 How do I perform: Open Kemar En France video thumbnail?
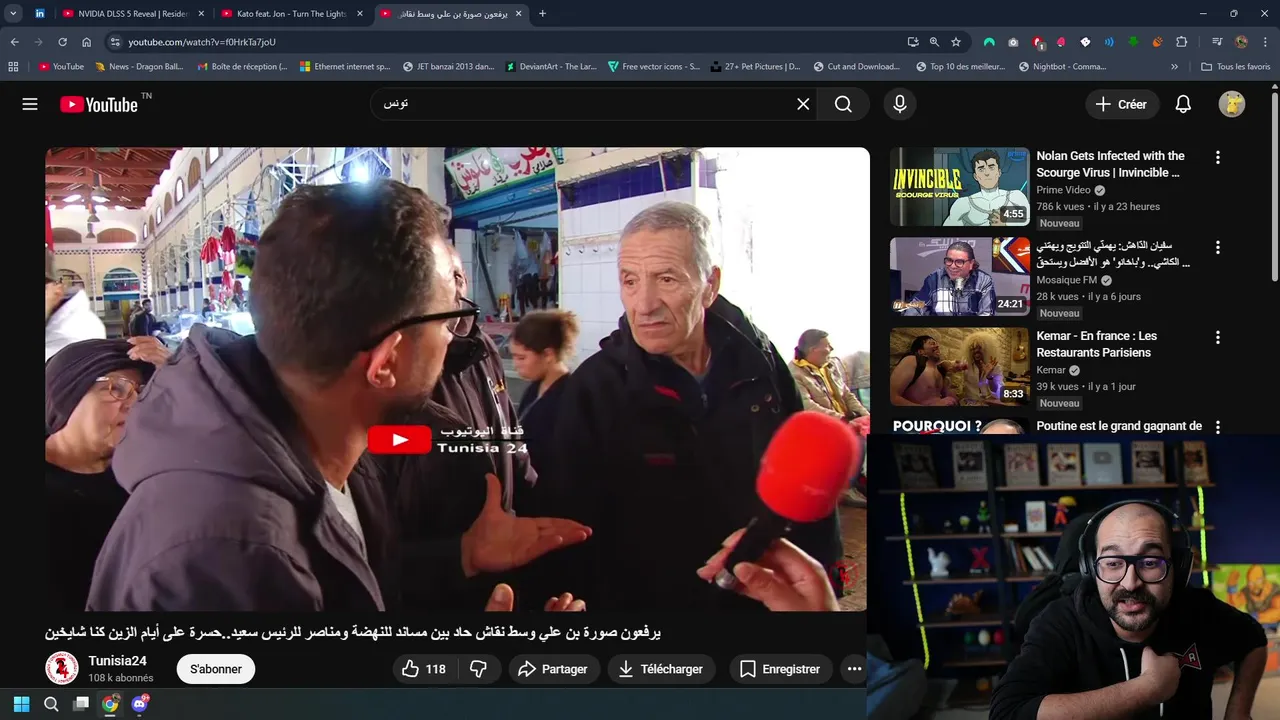(x=959, y=367)
